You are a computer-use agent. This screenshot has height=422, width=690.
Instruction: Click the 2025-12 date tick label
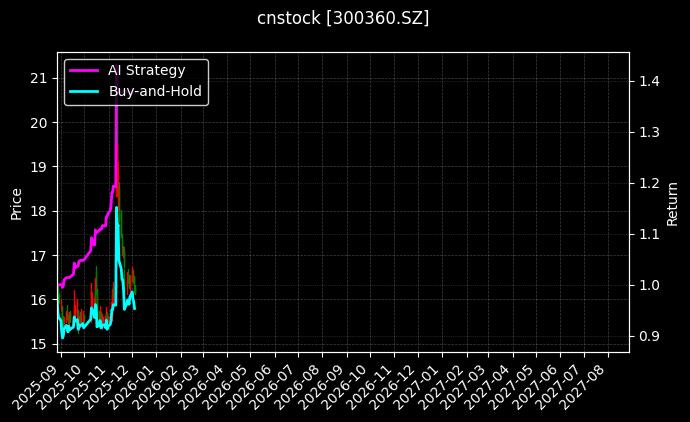111,384
